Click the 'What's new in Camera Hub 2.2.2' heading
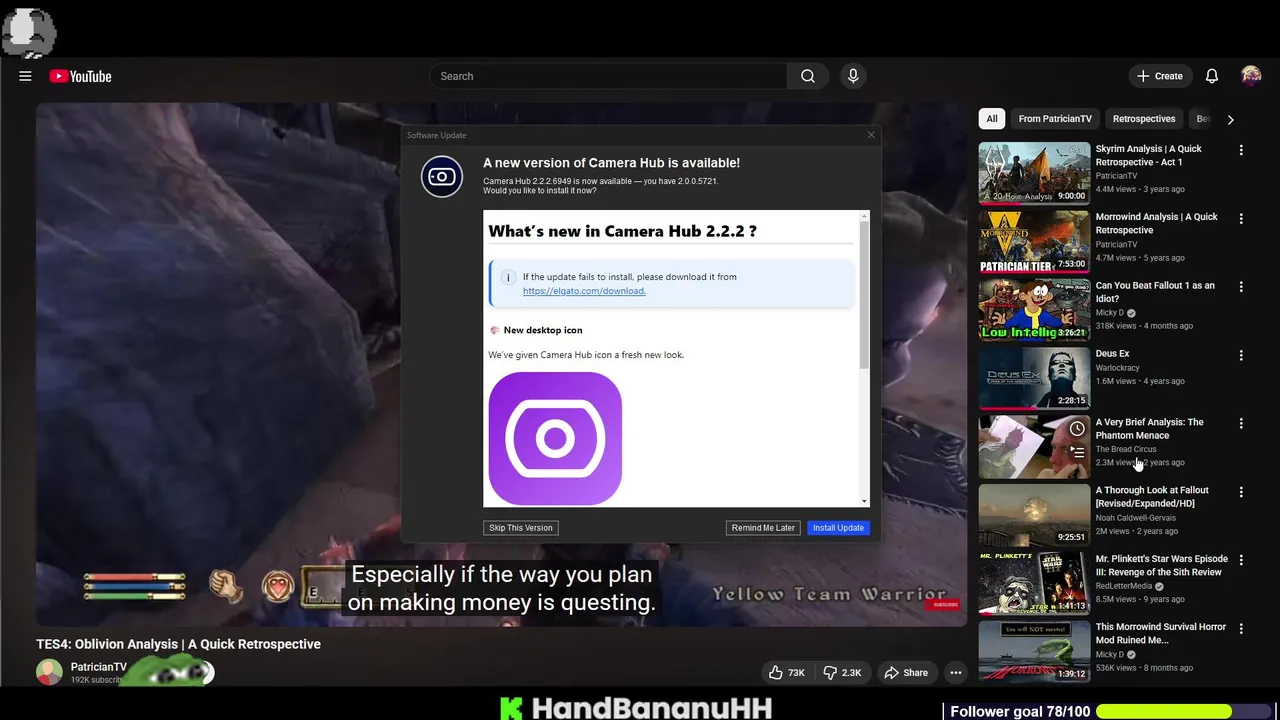 pyautogui.click(x=622, y=231)
